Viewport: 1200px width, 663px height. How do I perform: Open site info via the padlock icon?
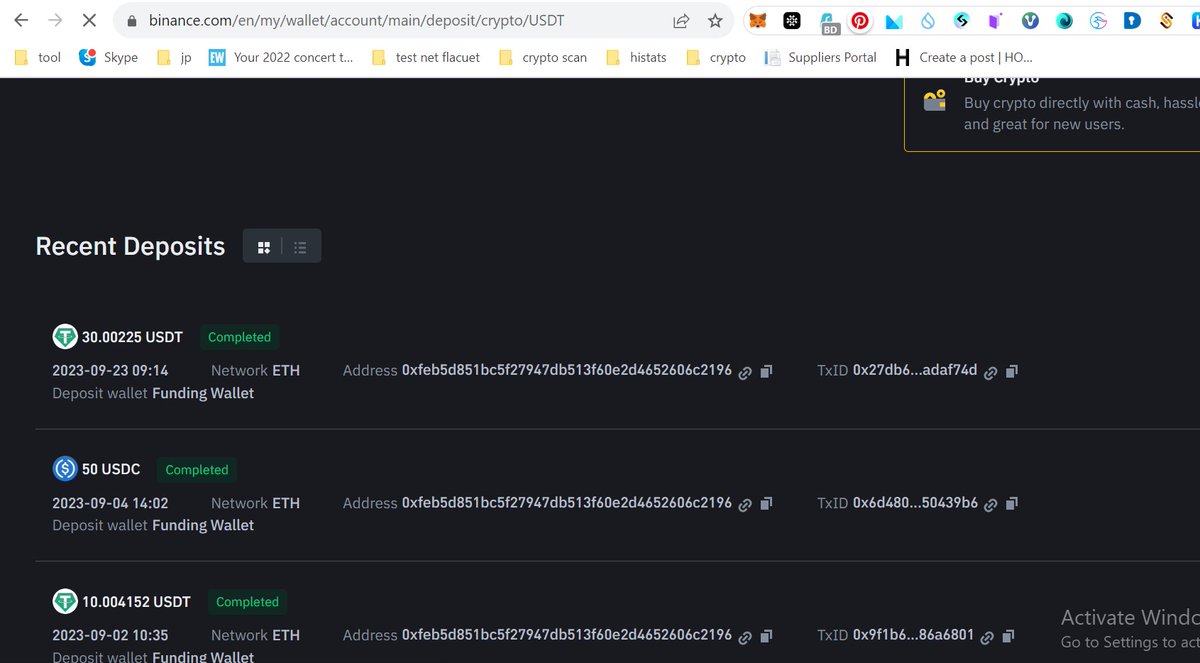(x=130, y=21)
